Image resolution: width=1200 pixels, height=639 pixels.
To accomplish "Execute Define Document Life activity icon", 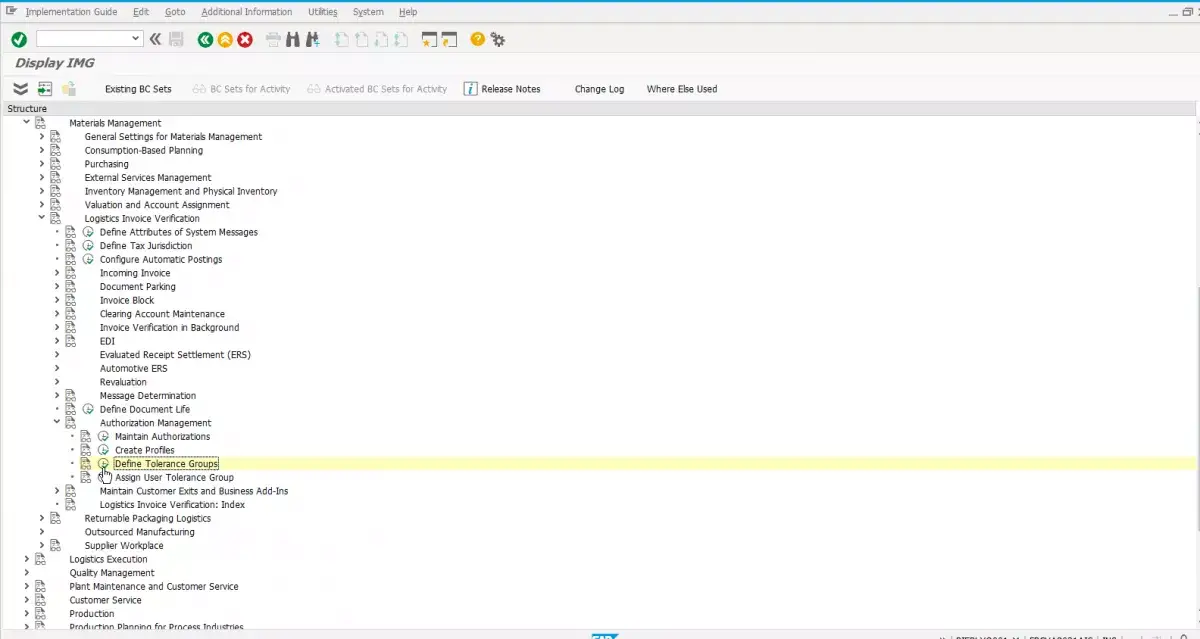I will pos(88,409).
